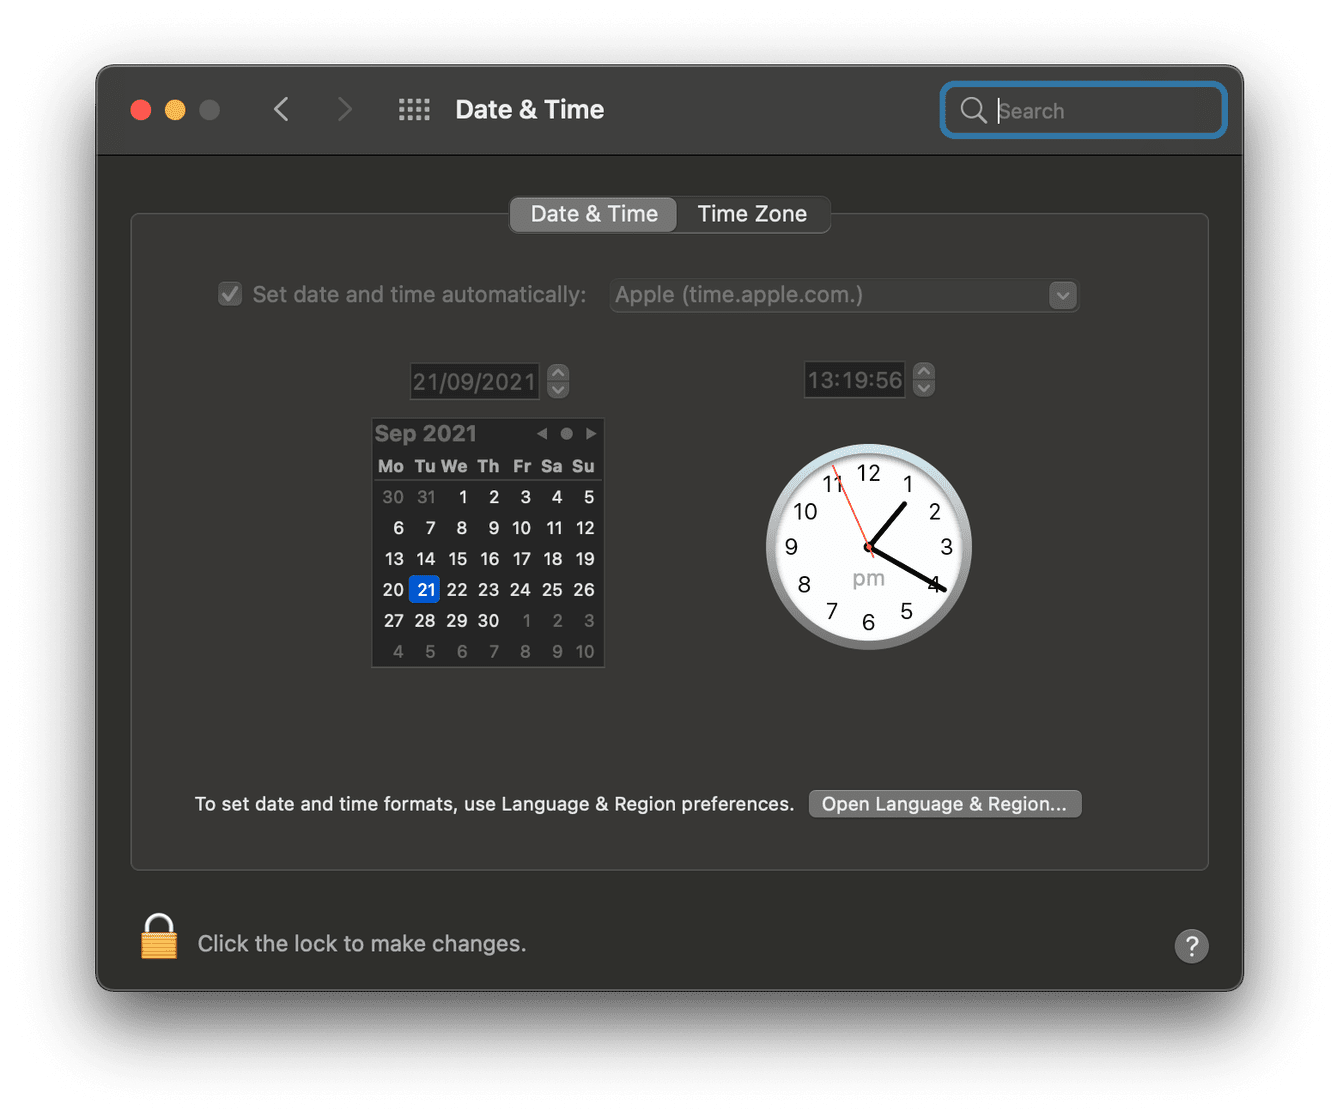
Task: Click the forward navigation arrow icon
Action: point(344,109)
